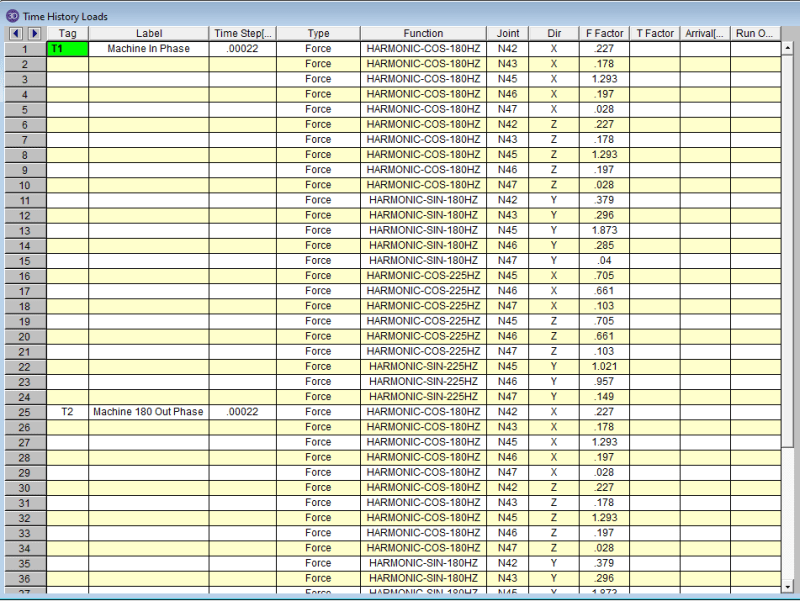Click joint N43 in row 2
Screen dimensions: 800x601
(x=508, y=64)
